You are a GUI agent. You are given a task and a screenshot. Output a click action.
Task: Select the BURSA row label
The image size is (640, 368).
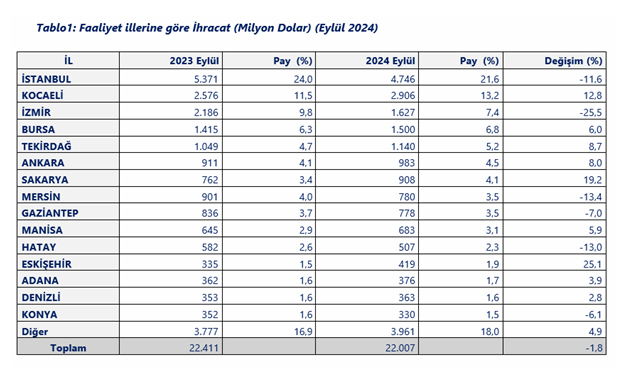tap(38, 129)
